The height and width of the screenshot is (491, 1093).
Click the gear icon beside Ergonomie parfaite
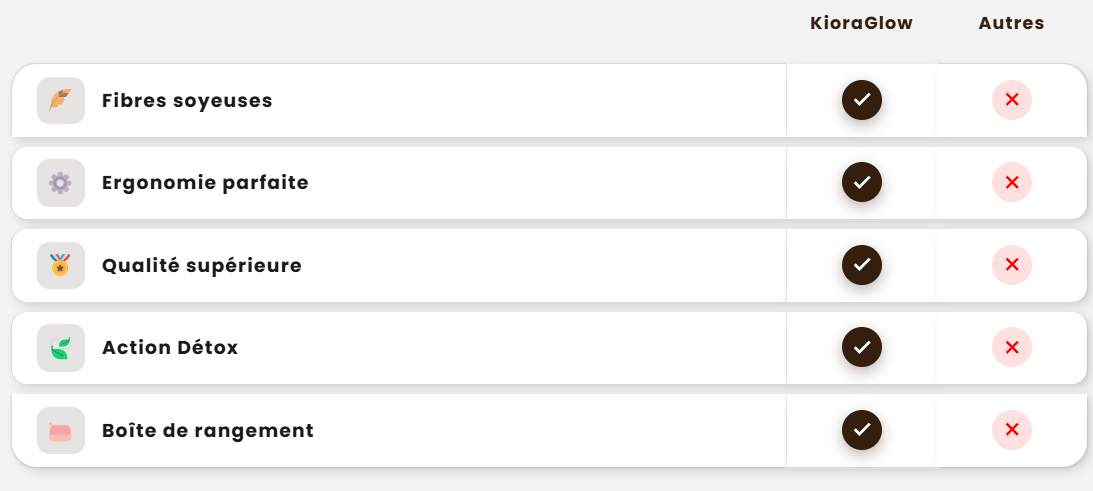[61, 183]
